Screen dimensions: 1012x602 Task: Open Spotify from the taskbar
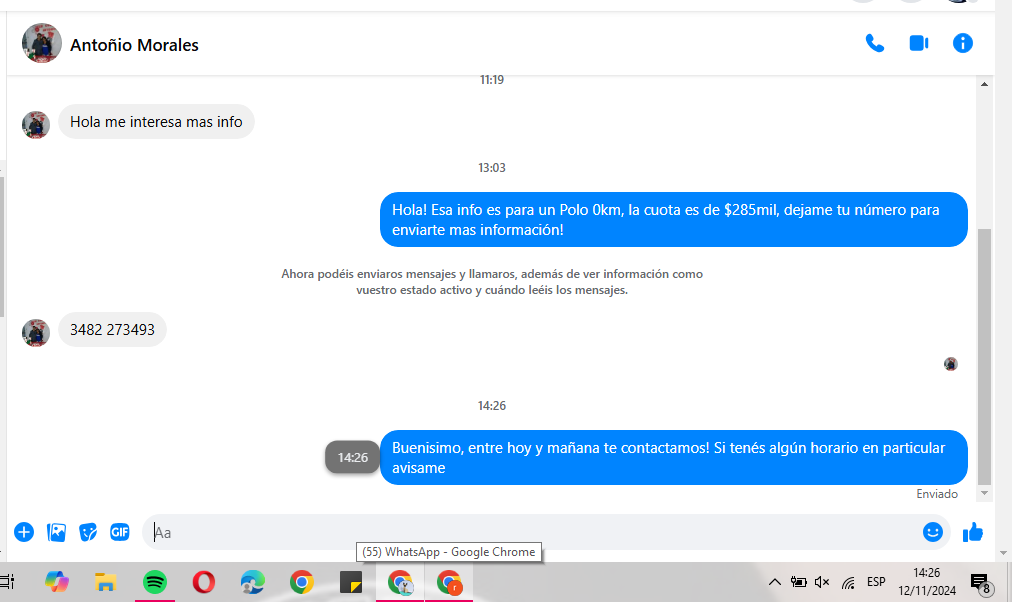[x=155, y=582]
